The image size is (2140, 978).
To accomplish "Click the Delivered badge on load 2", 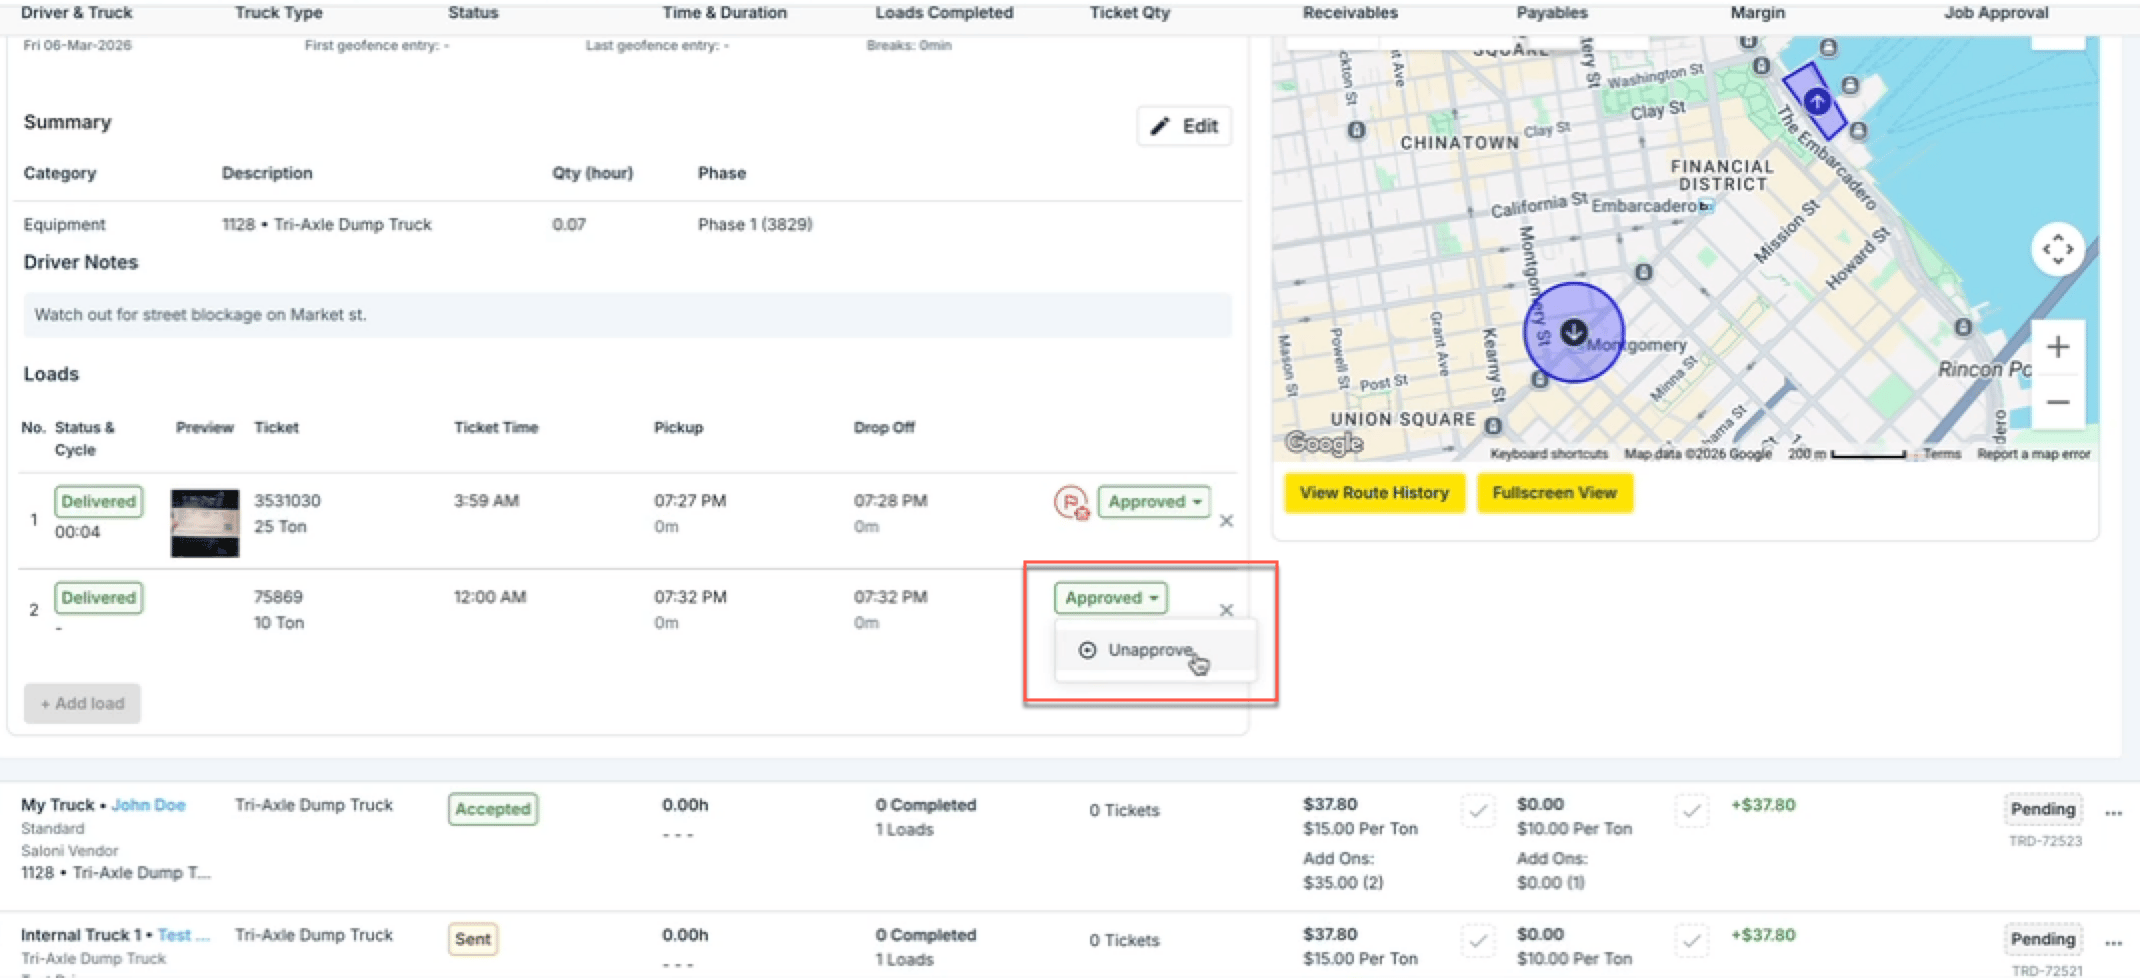I will (98, 598).
